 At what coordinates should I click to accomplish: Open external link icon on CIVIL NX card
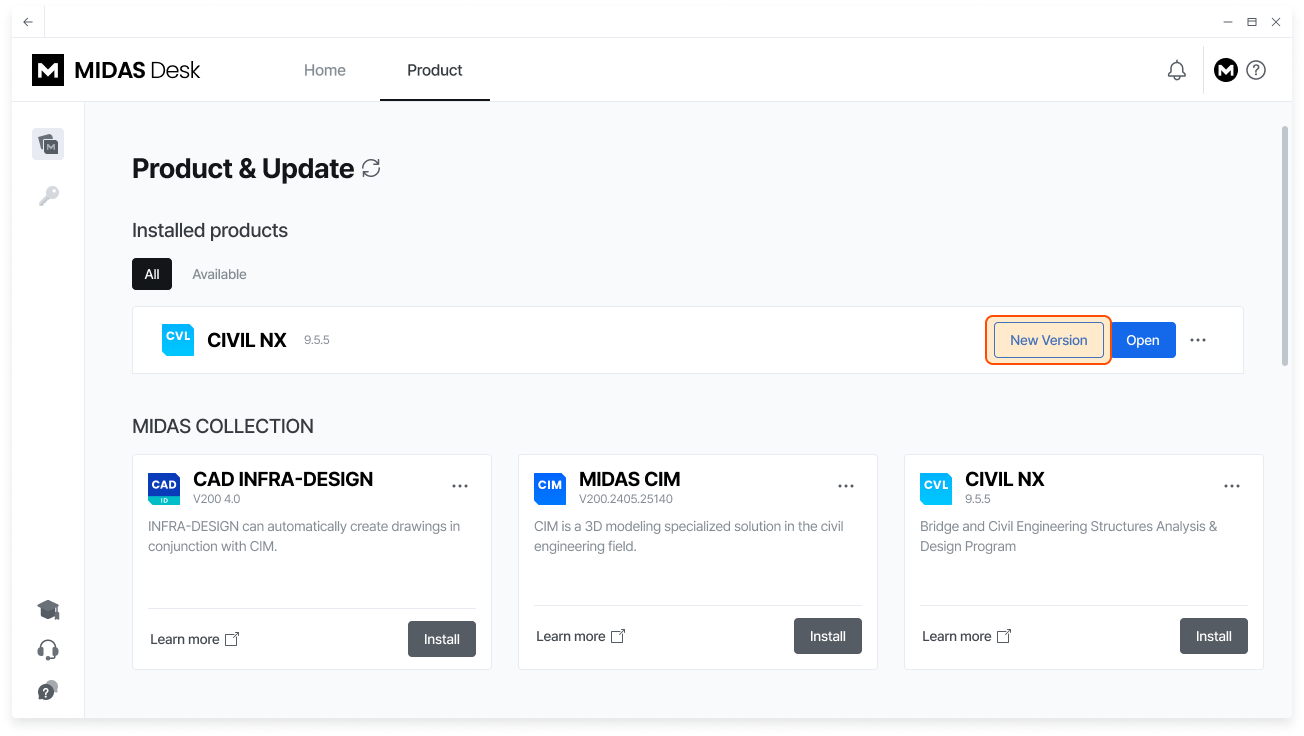point(1004,636)
